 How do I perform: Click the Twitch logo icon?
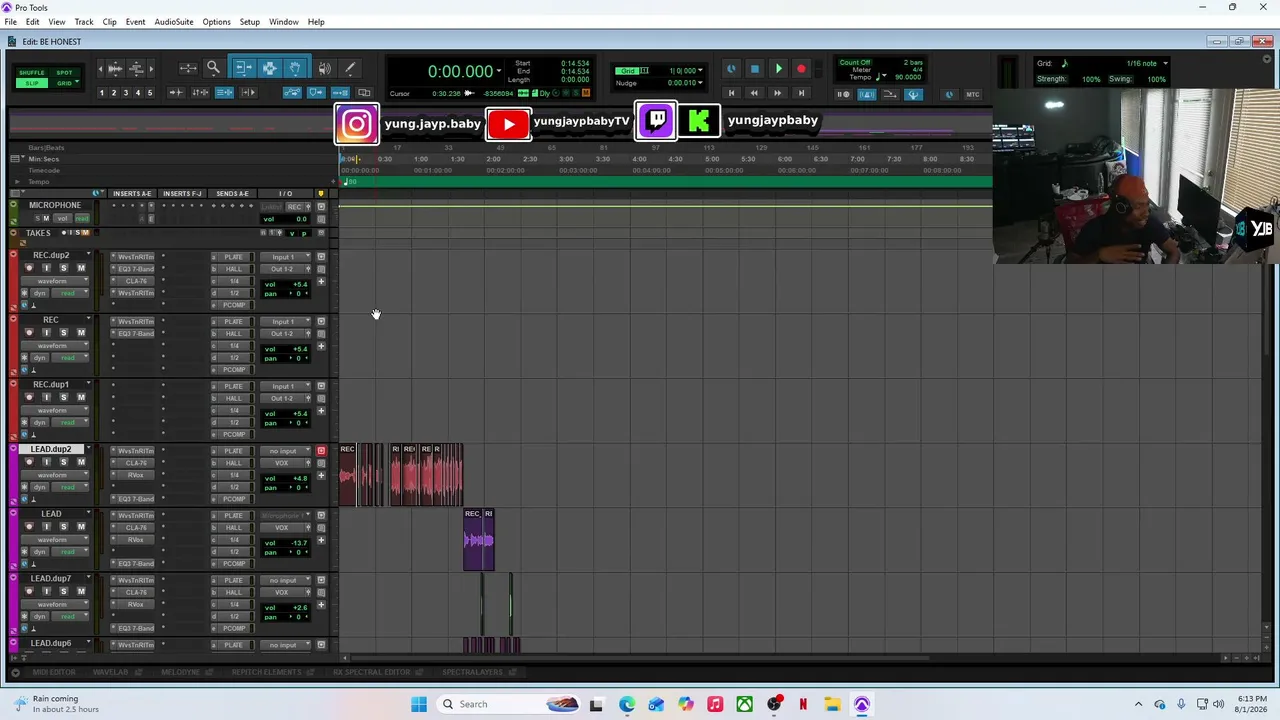(x=656, y=121)
